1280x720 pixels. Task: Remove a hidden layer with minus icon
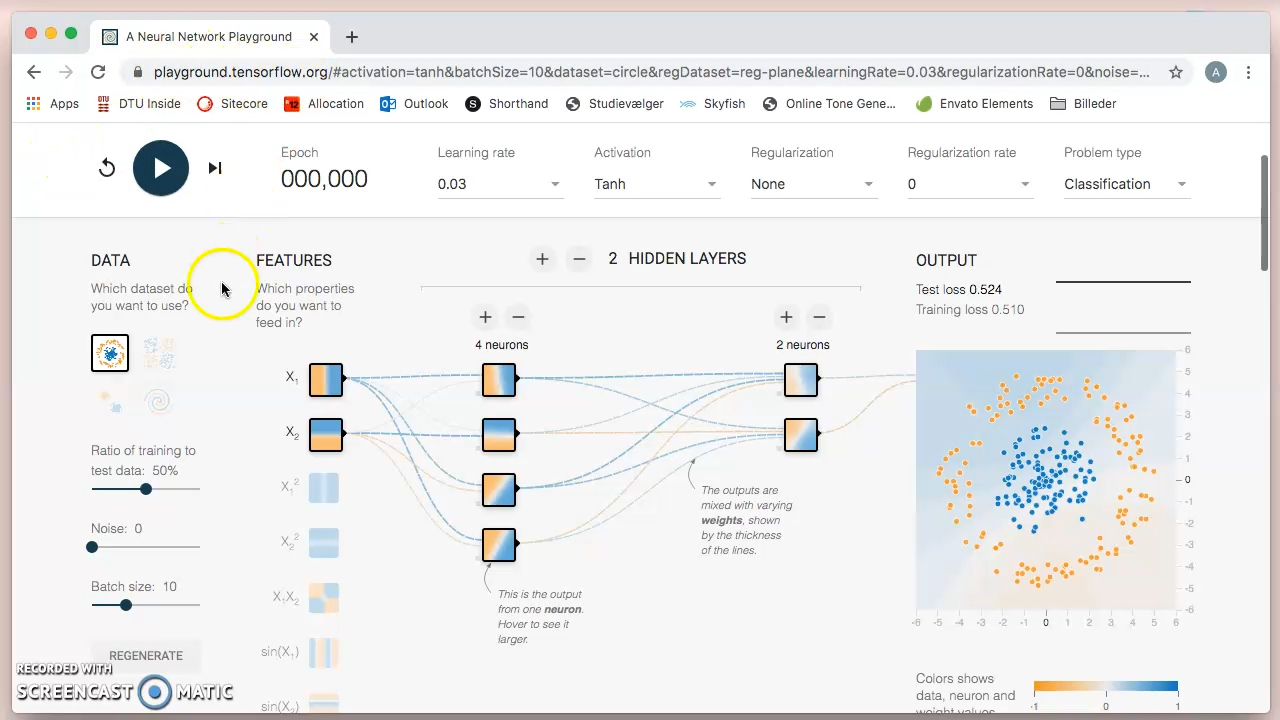[x=579, y=259]
